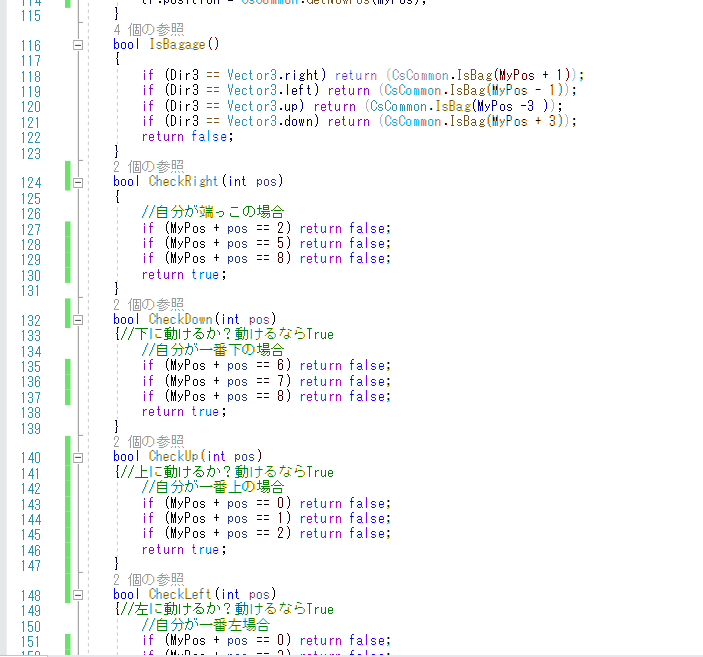Click 'return false;' on line 122

(x=187, y=136)
